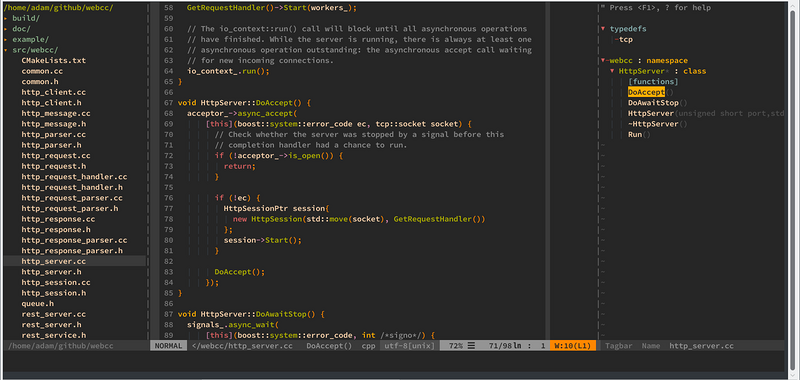
Task: Expand the example/ directory arrow
Action: pyautogui.click(x=6, y=39)
